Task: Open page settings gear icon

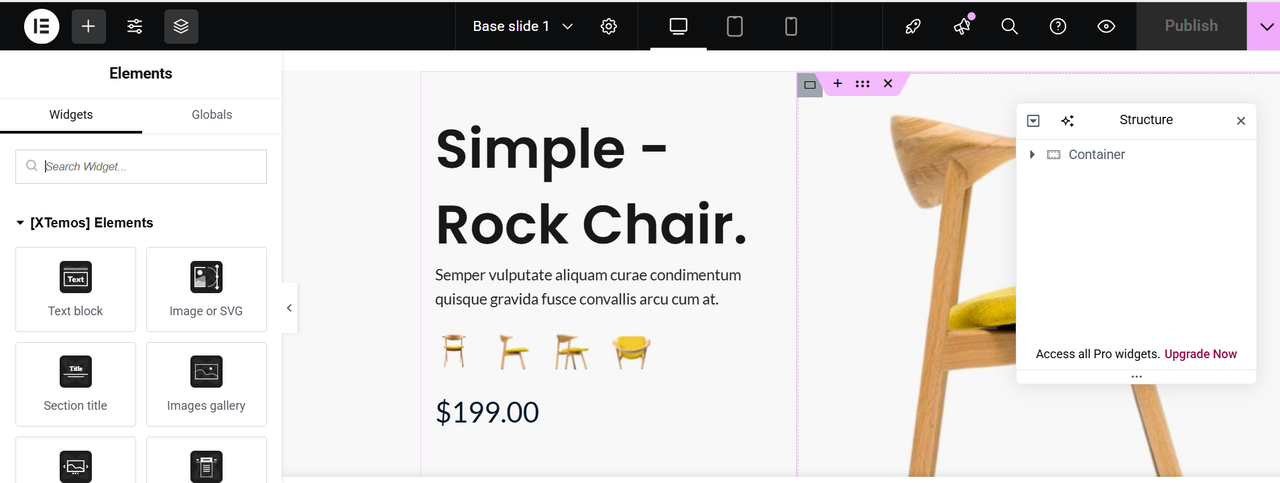Action: point(609,26)
